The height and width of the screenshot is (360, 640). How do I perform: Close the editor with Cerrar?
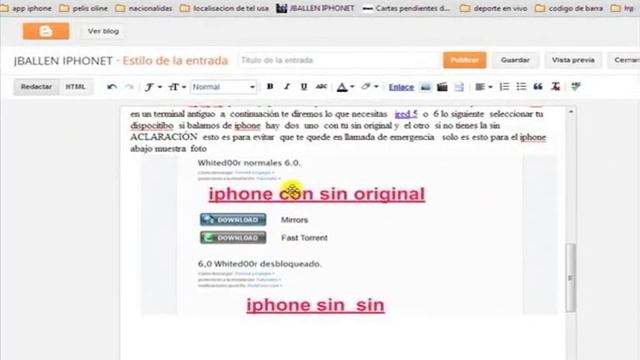point(624,60)
